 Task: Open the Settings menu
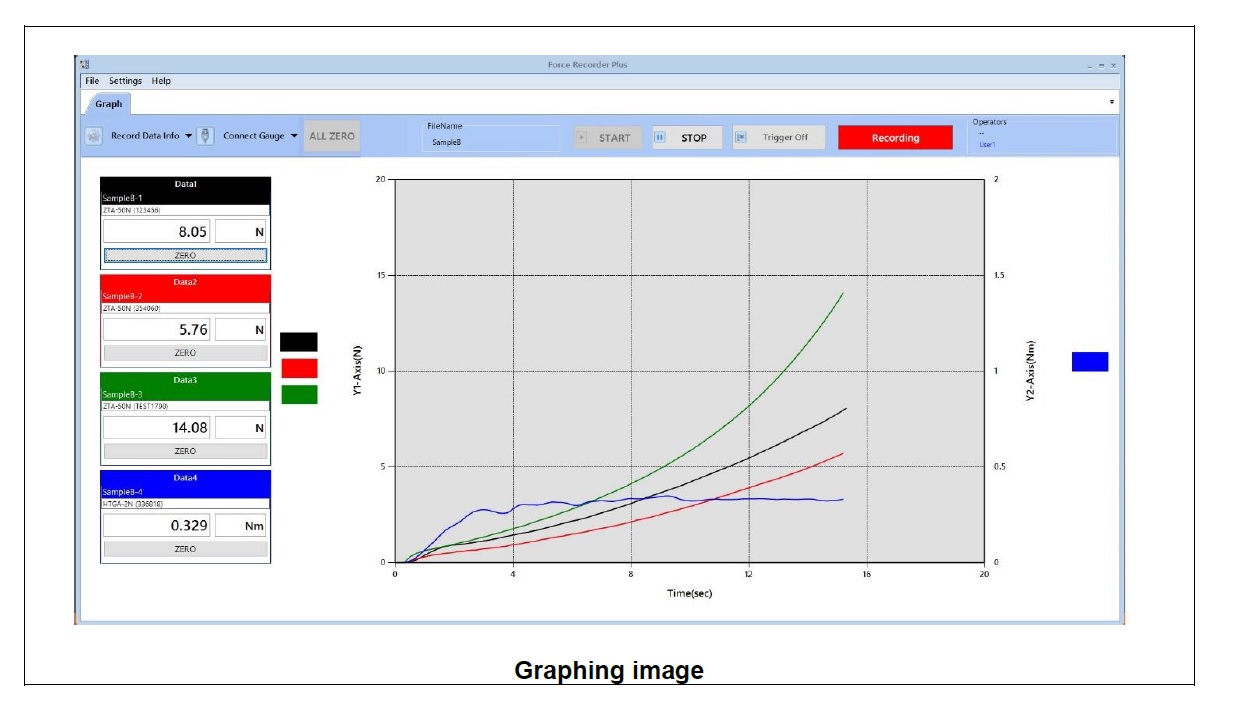tap(125, 81)
